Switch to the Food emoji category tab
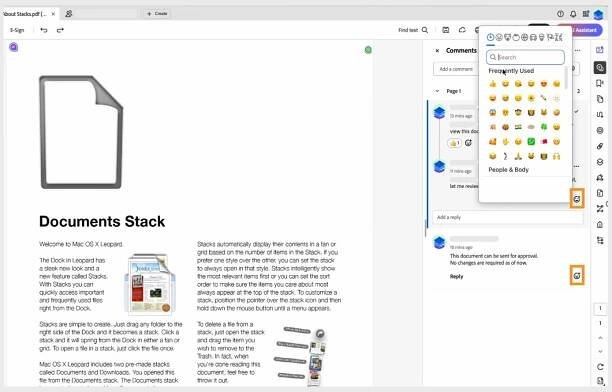 [x=516, y=37]
